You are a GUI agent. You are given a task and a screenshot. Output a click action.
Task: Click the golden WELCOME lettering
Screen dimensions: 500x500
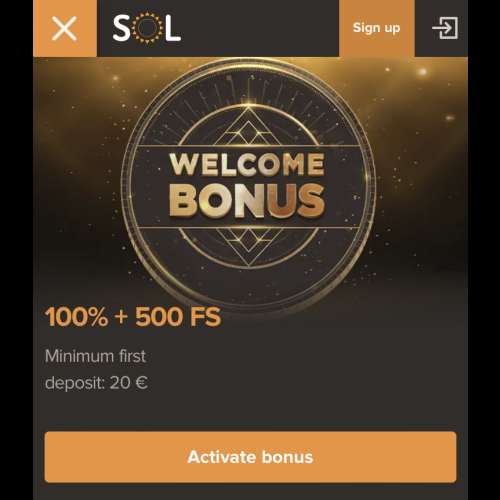pyautogui.click(x=247, y=164)
